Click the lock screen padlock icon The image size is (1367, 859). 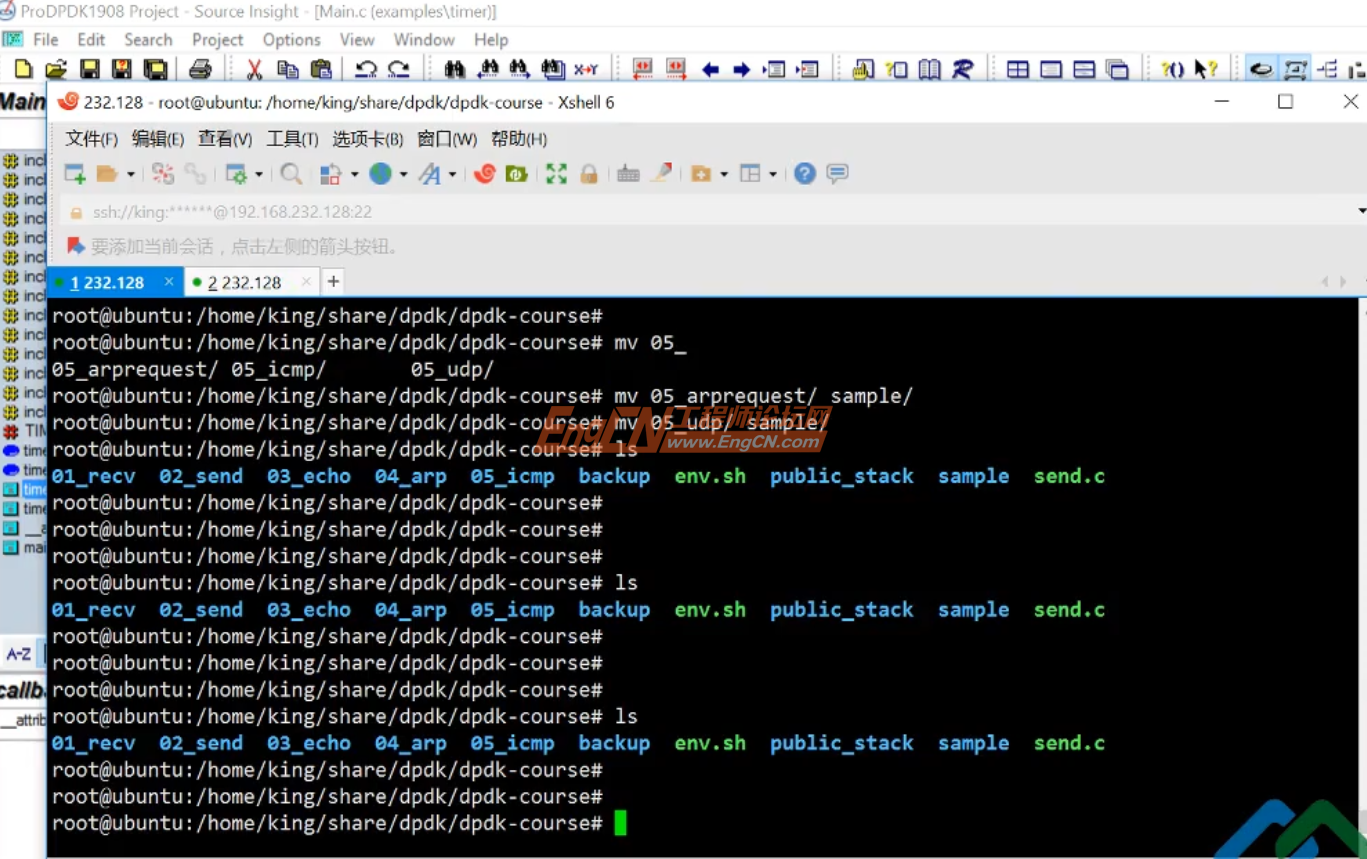[x=589, y=174]
